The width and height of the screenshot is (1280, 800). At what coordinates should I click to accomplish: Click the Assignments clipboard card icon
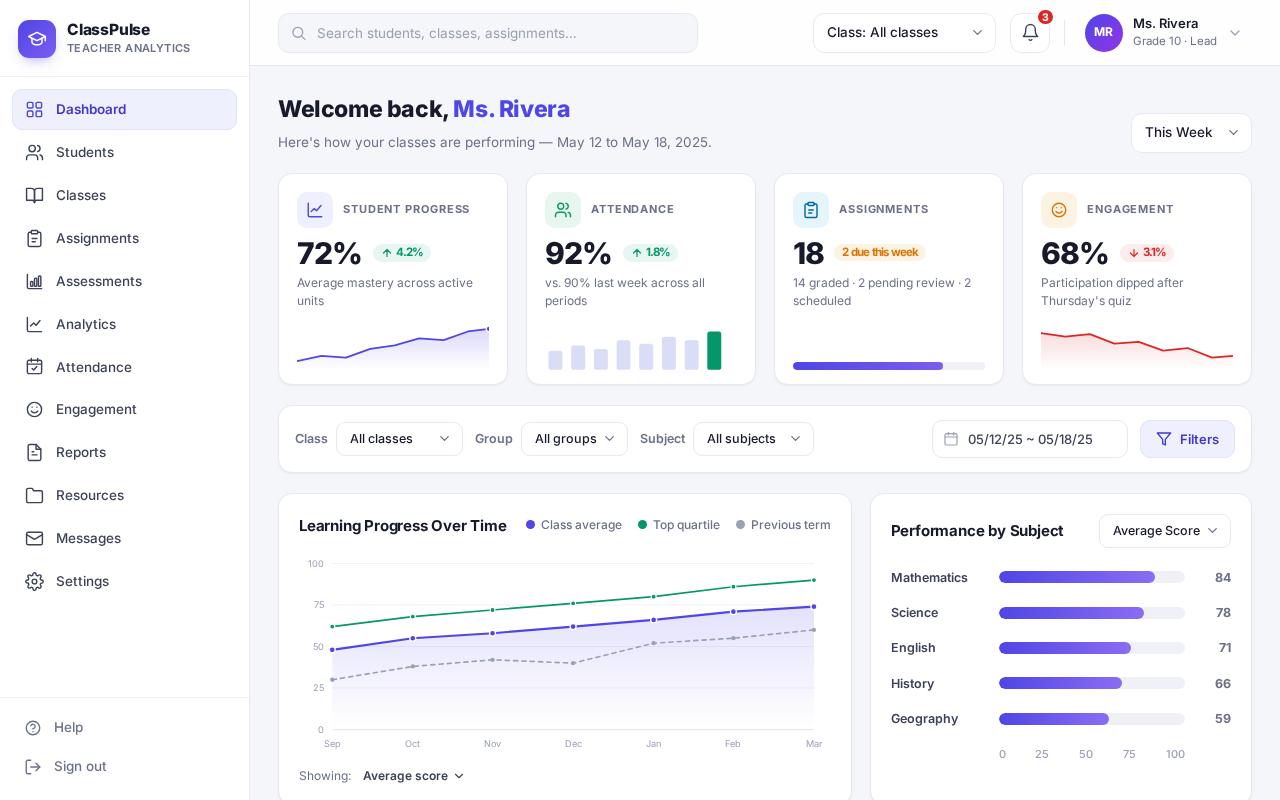pos(811,210)
